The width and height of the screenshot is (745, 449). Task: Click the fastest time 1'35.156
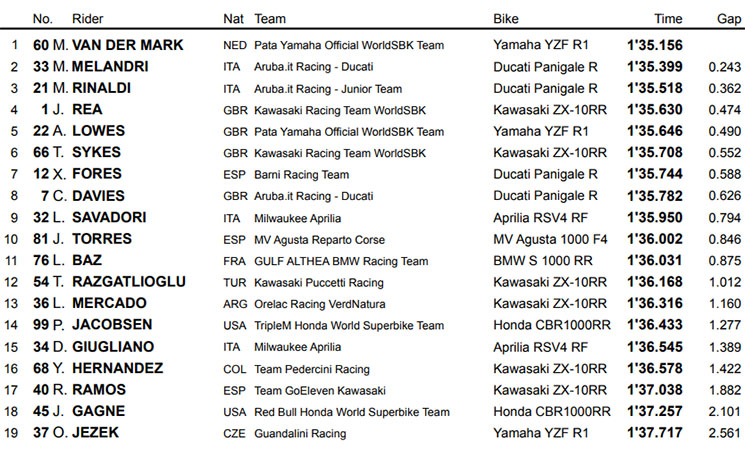click(x=655, y=45)
